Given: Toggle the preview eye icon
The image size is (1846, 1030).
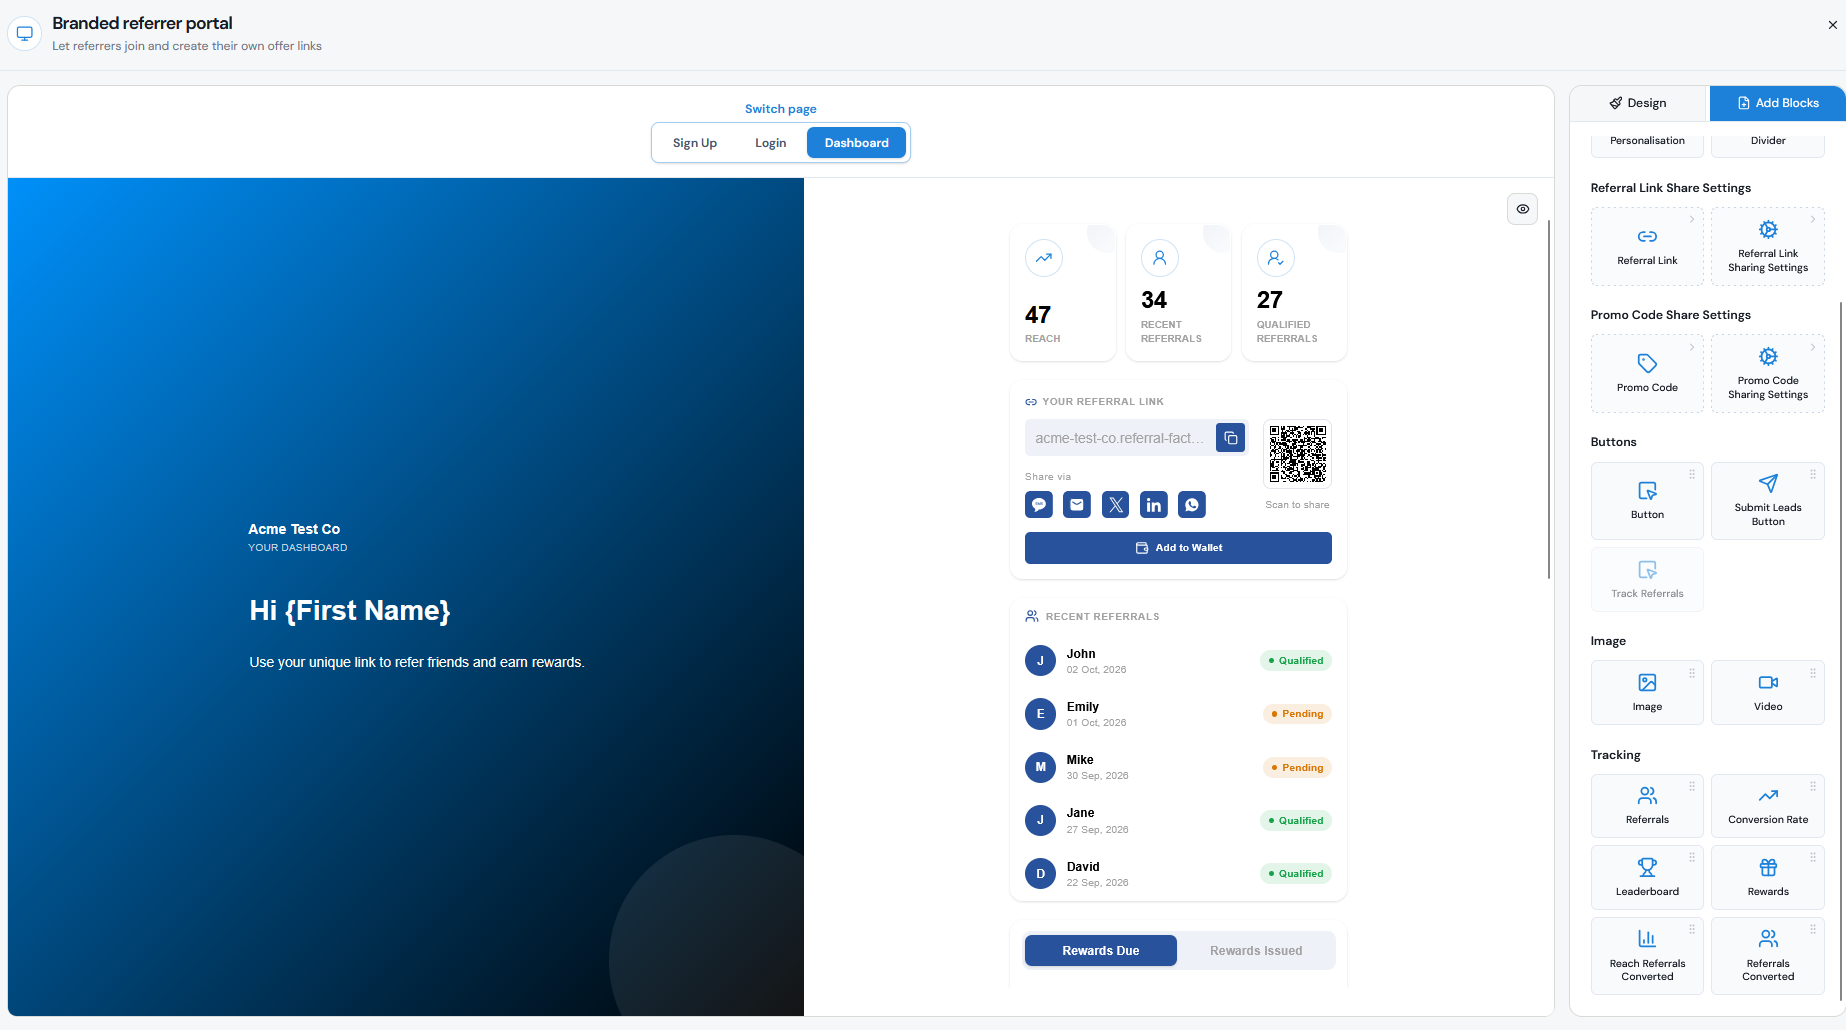Looking at the screenshot, I should (x=1522, y=209).
